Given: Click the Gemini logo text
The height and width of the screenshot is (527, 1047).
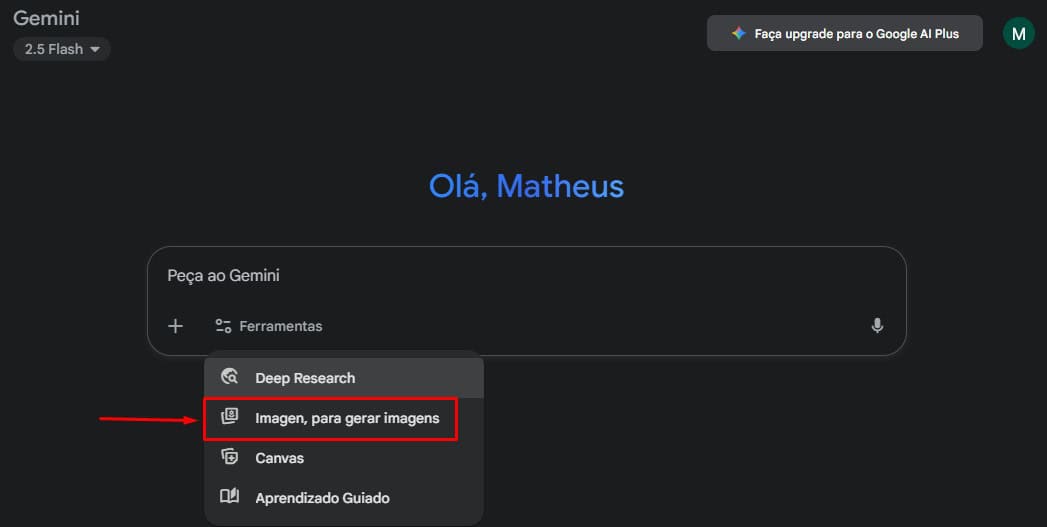Looking at the screenshot, I should click(46, 18).
